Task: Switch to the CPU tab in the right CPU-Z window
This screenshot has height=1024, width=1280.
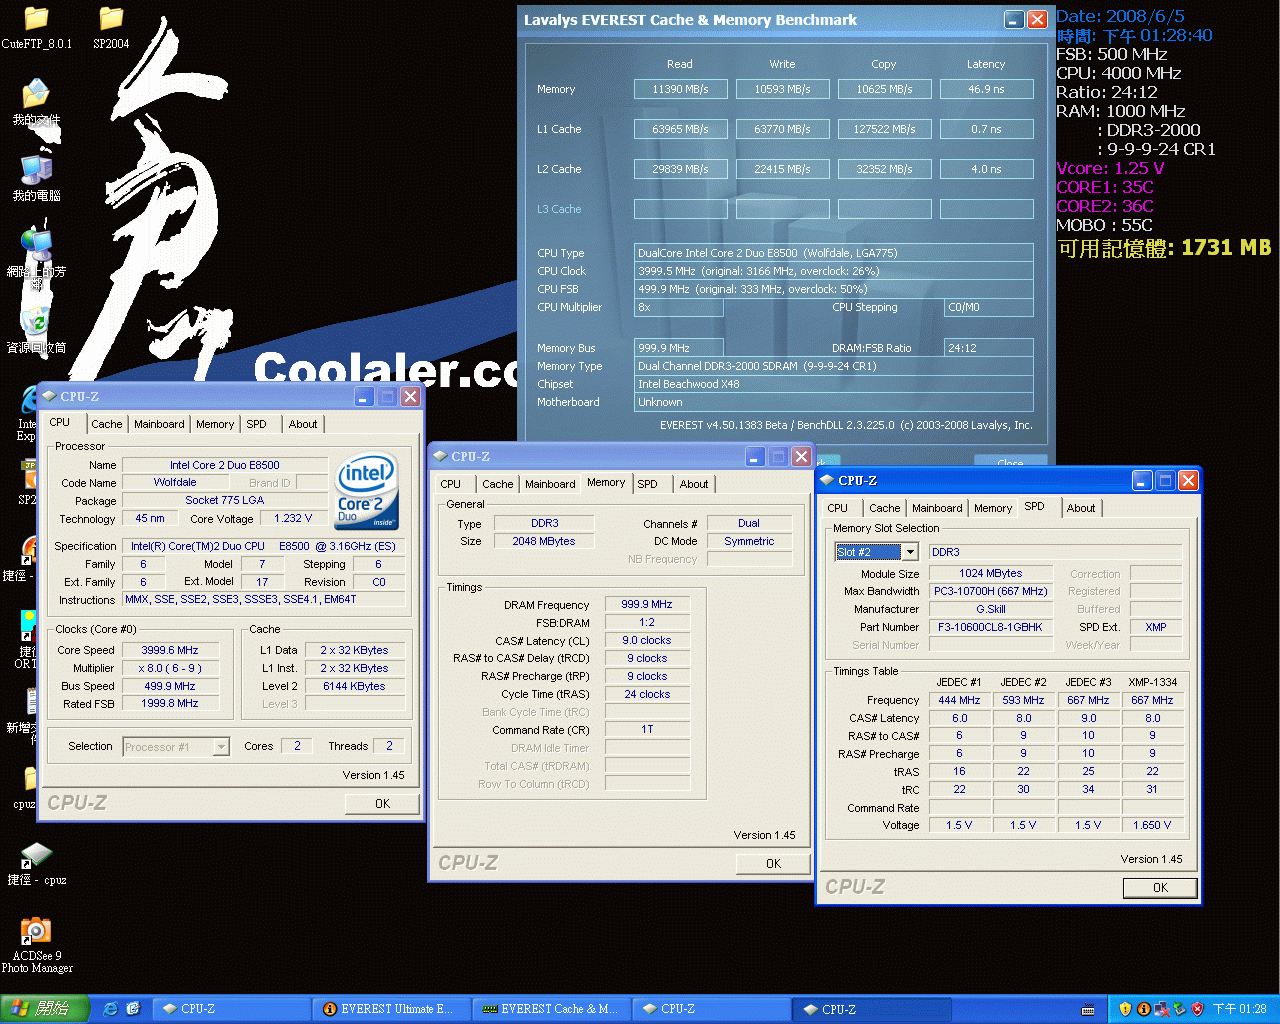Action: (x=838, y=508)
